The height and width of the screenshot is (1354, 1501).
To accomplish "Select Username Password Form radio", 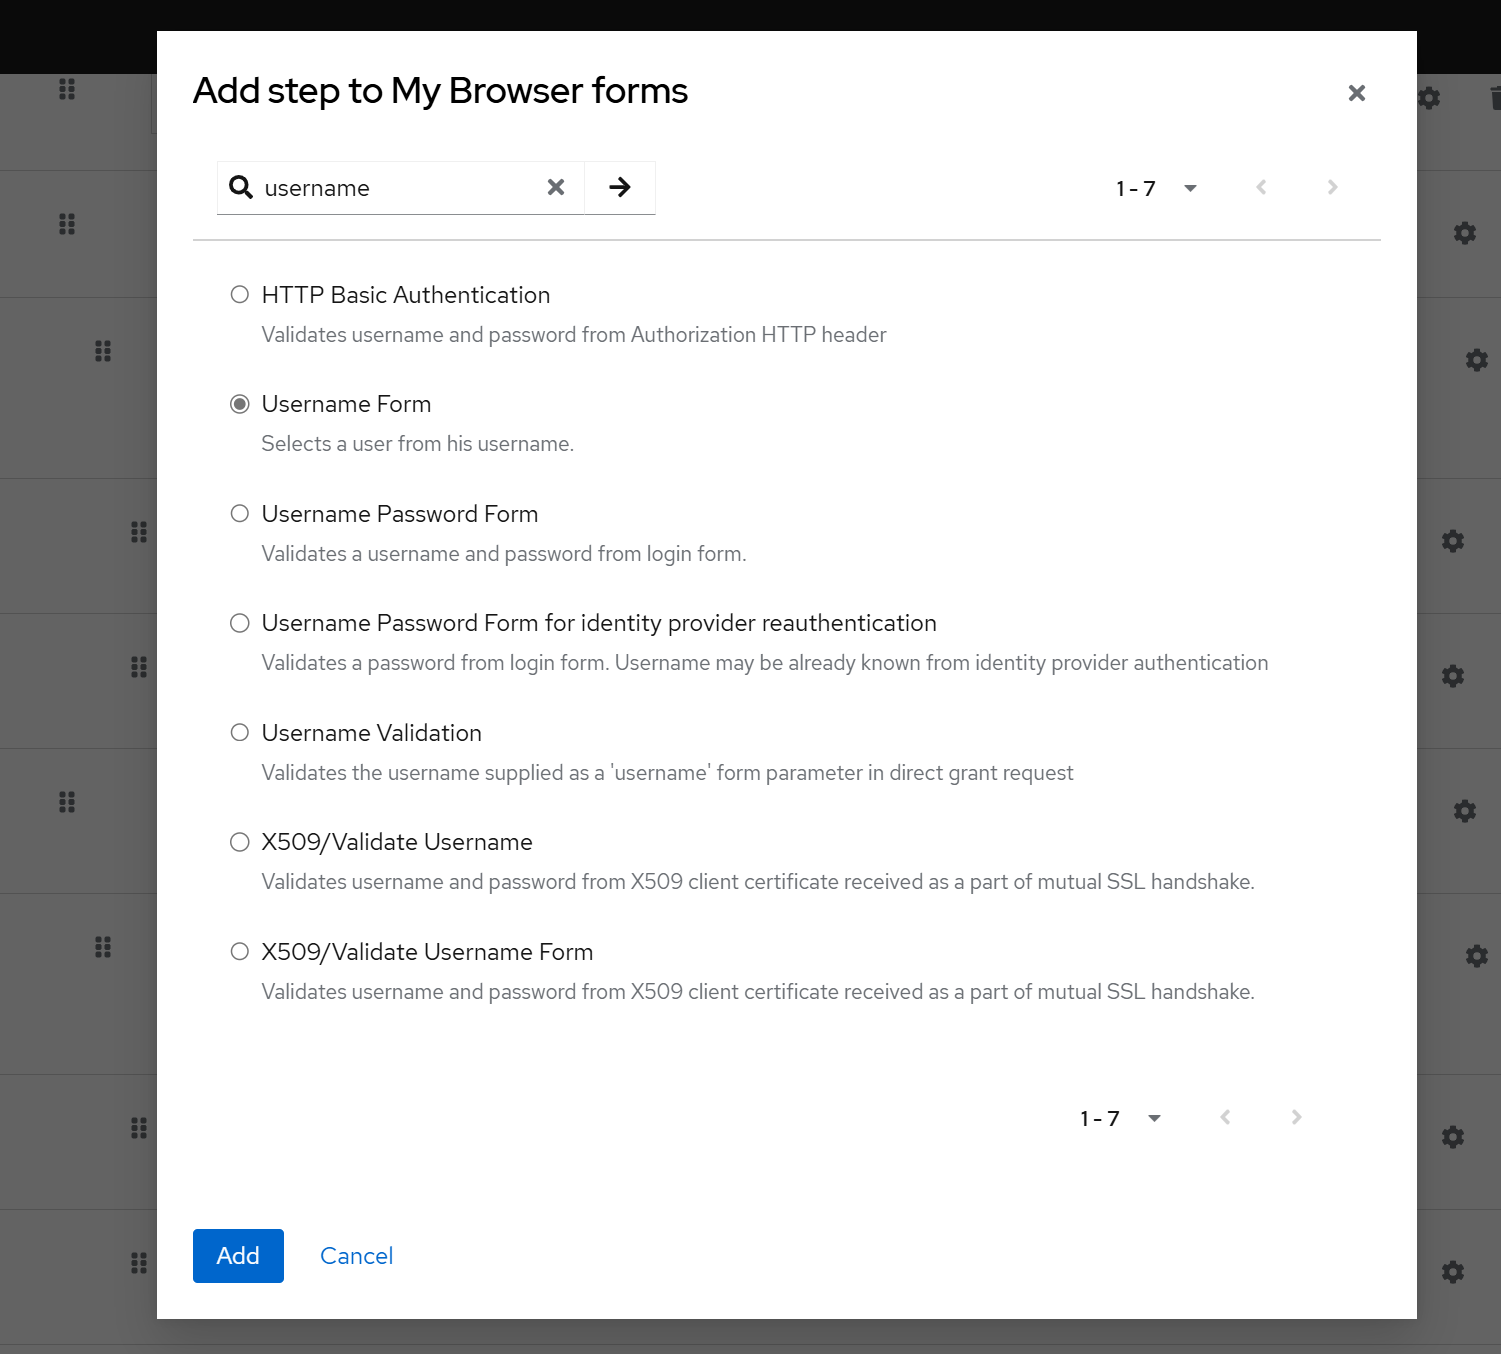I will (x=240, y=513).
